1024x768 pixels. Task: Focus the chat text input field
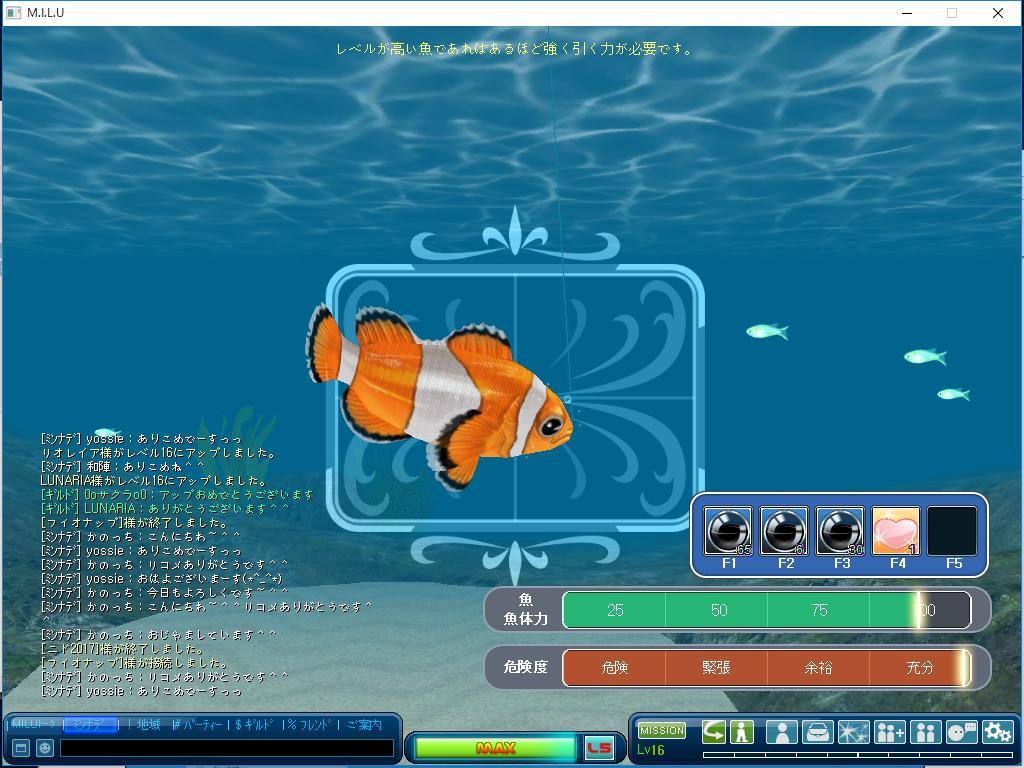click(x=227, y=748)
